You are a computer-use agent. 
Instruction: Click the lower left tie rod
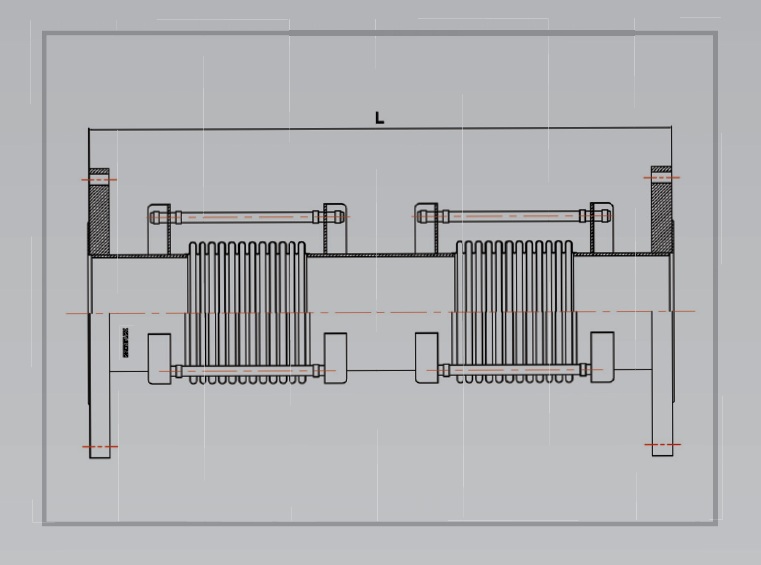click(x=248, y=371)
